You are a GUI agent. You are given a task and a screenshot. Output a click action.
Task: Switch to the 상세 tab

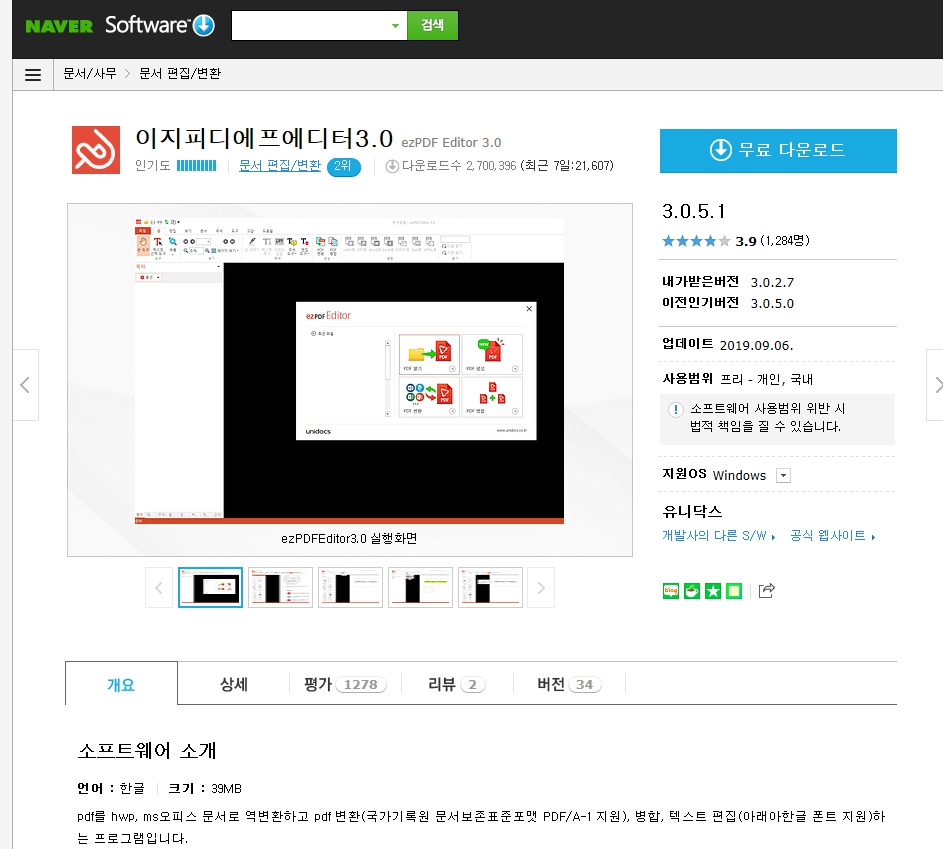pyautogui.click(x=233, y=684)
